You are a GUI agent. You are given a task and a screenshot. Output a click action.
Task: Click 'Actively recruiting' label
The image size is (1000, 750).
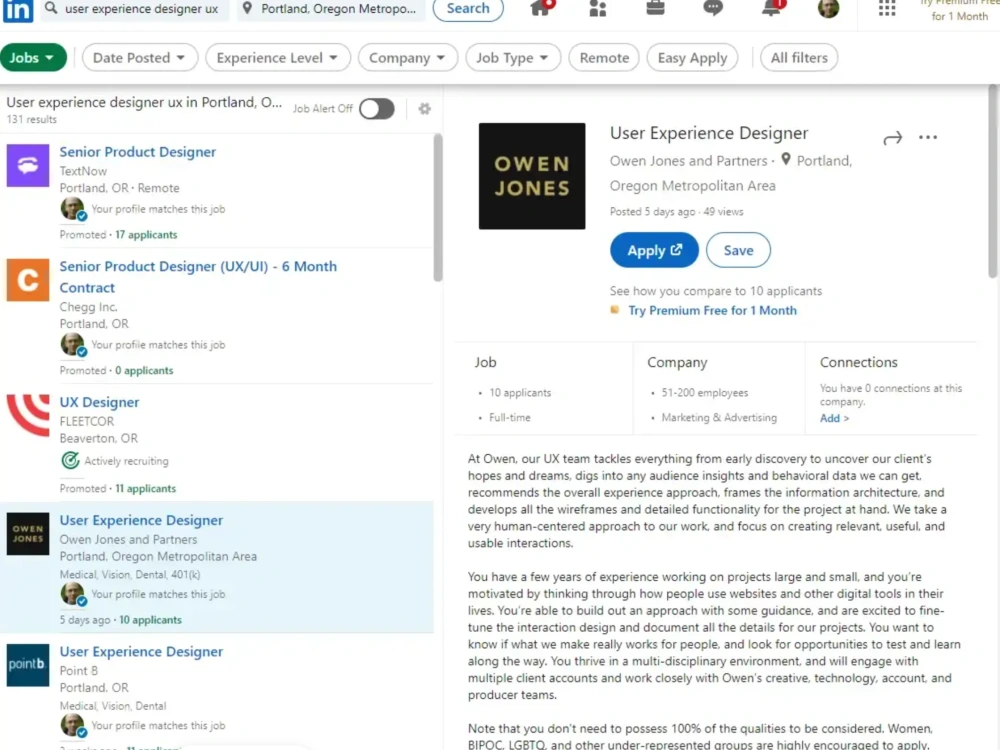click(x=126, y=461)
